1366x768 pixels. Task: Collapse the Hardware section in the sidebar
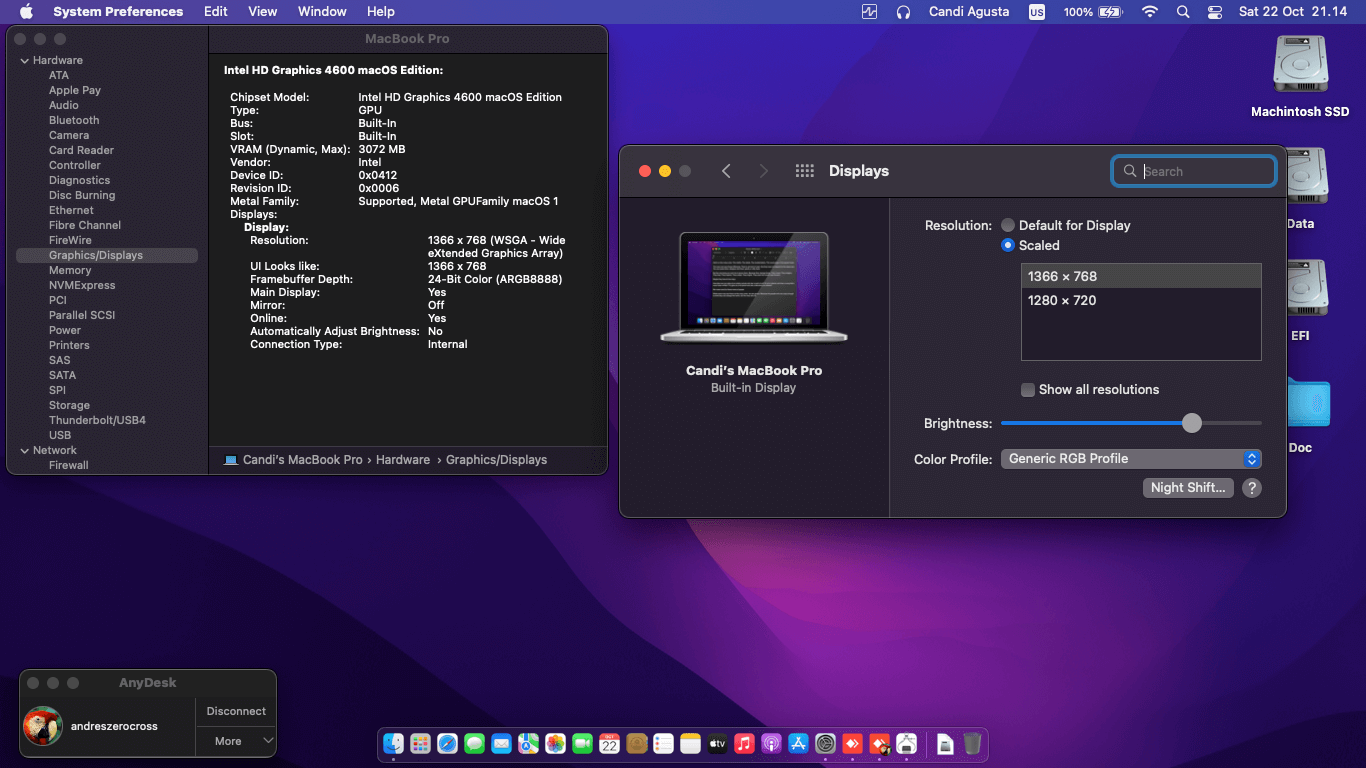(24, 60)
